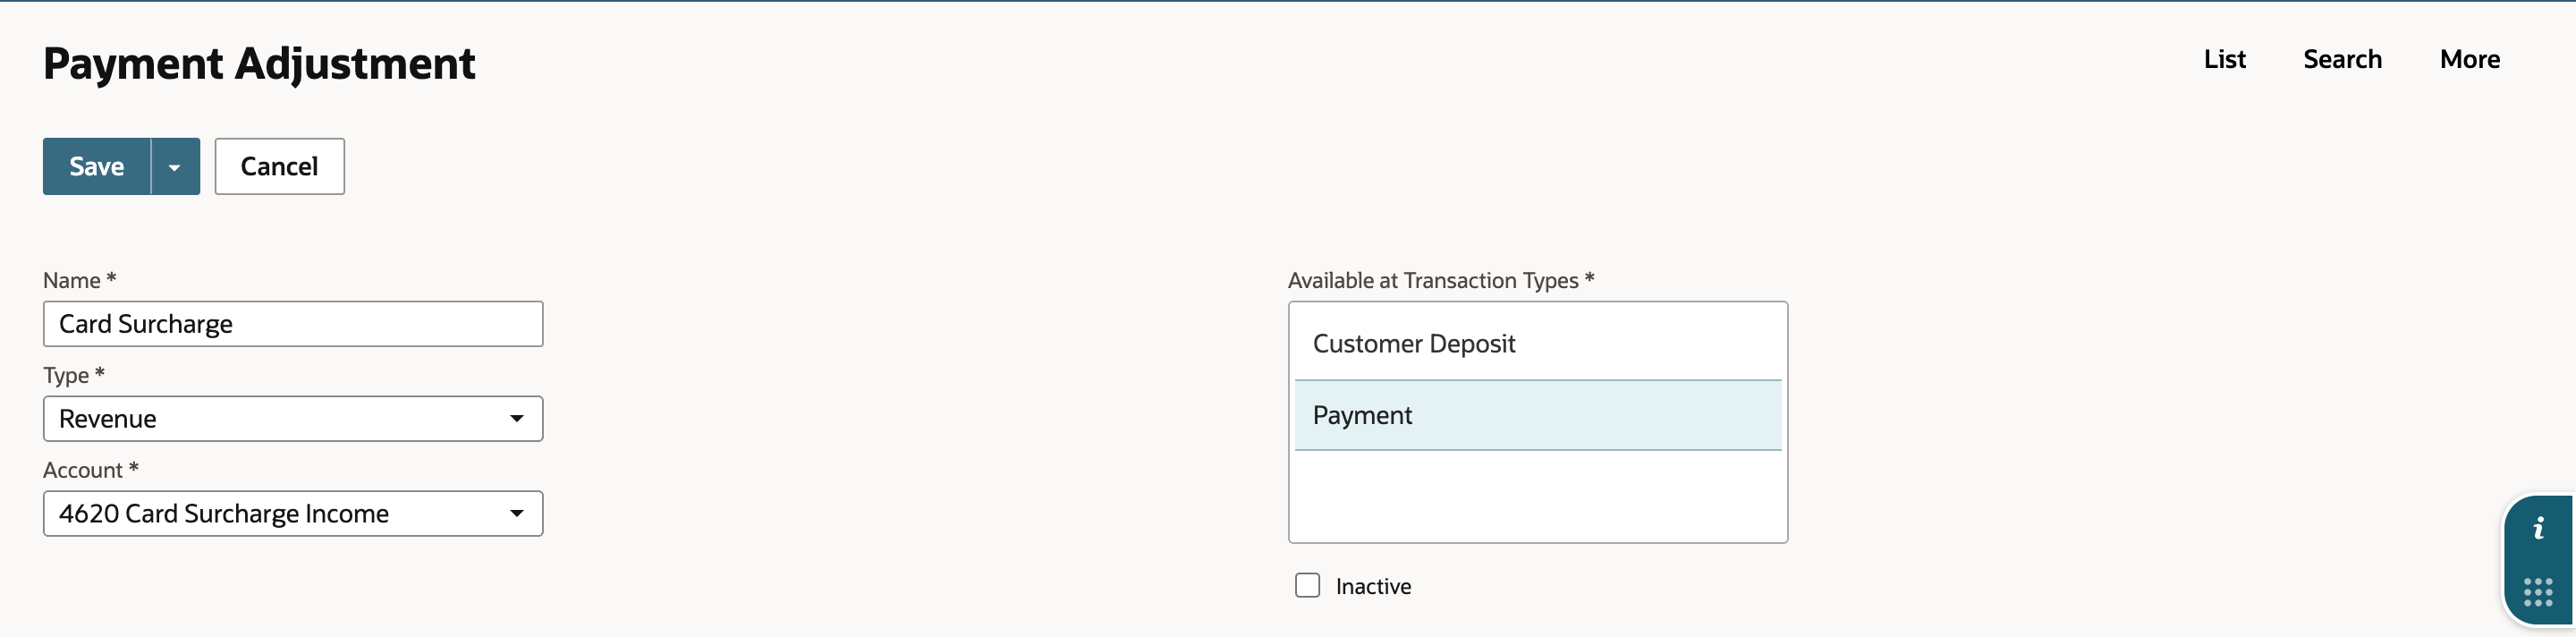Open the More menu

point(2469,59)
